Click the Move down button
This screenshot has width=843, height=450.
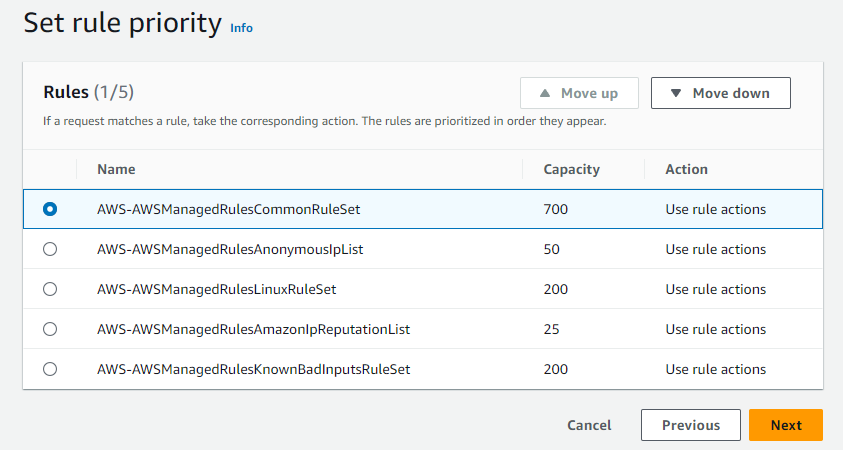click(720, 93)
